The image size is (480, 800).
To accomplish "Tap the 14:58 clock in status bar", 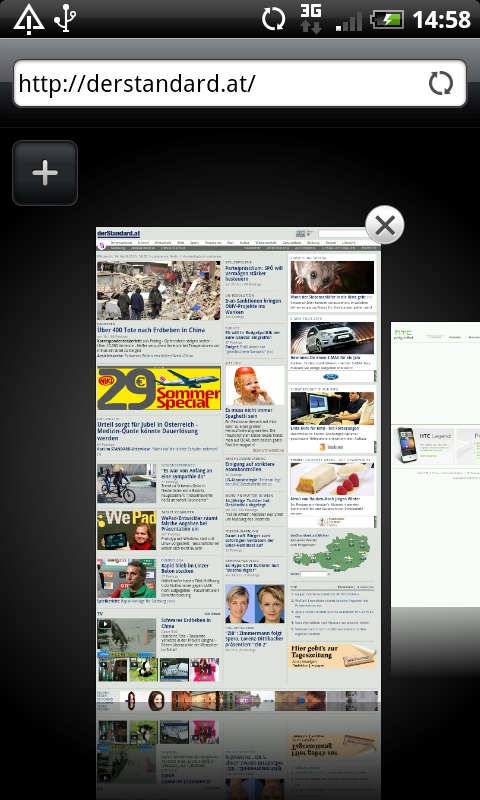I will (441, 19).
